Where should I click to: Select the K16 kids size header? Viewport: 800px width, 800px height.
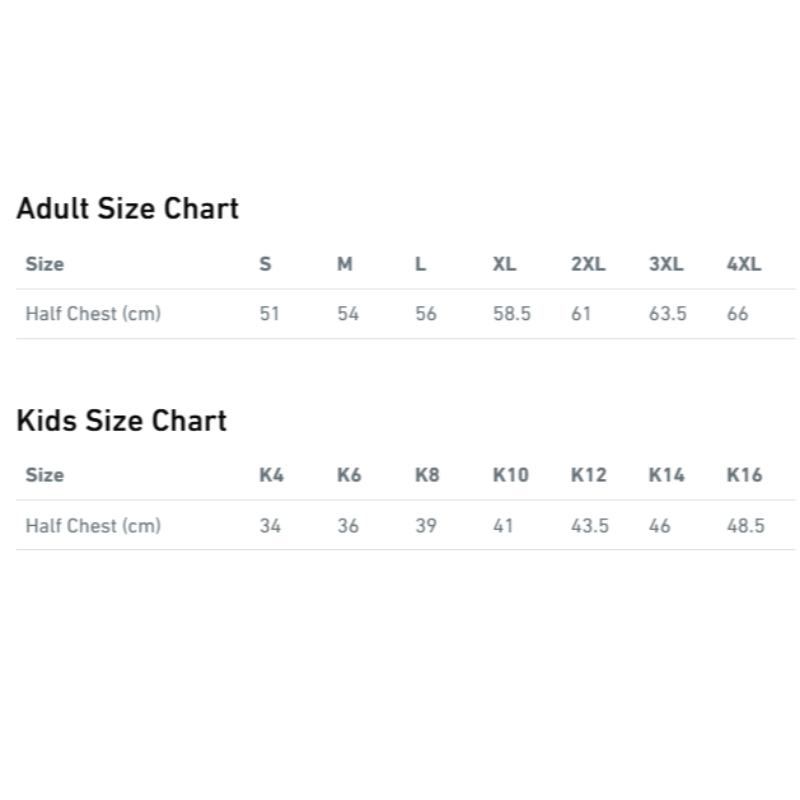[744, 476]
